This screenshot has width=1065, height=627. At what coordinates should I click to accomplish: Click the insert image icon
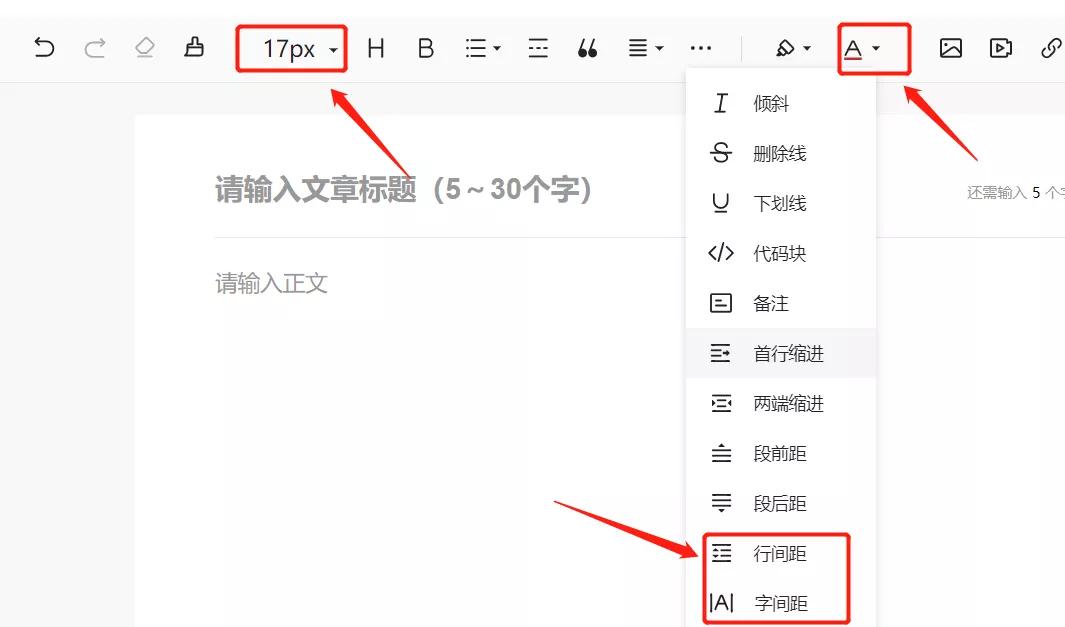point(950,47)
